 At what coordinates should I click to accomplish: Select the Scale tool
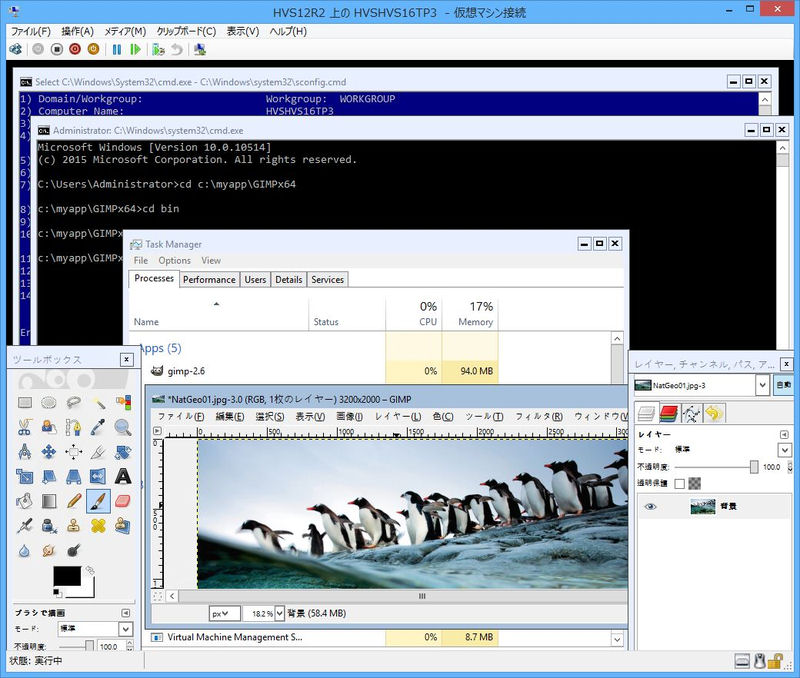pyautogui.click(x=24, y=476)
